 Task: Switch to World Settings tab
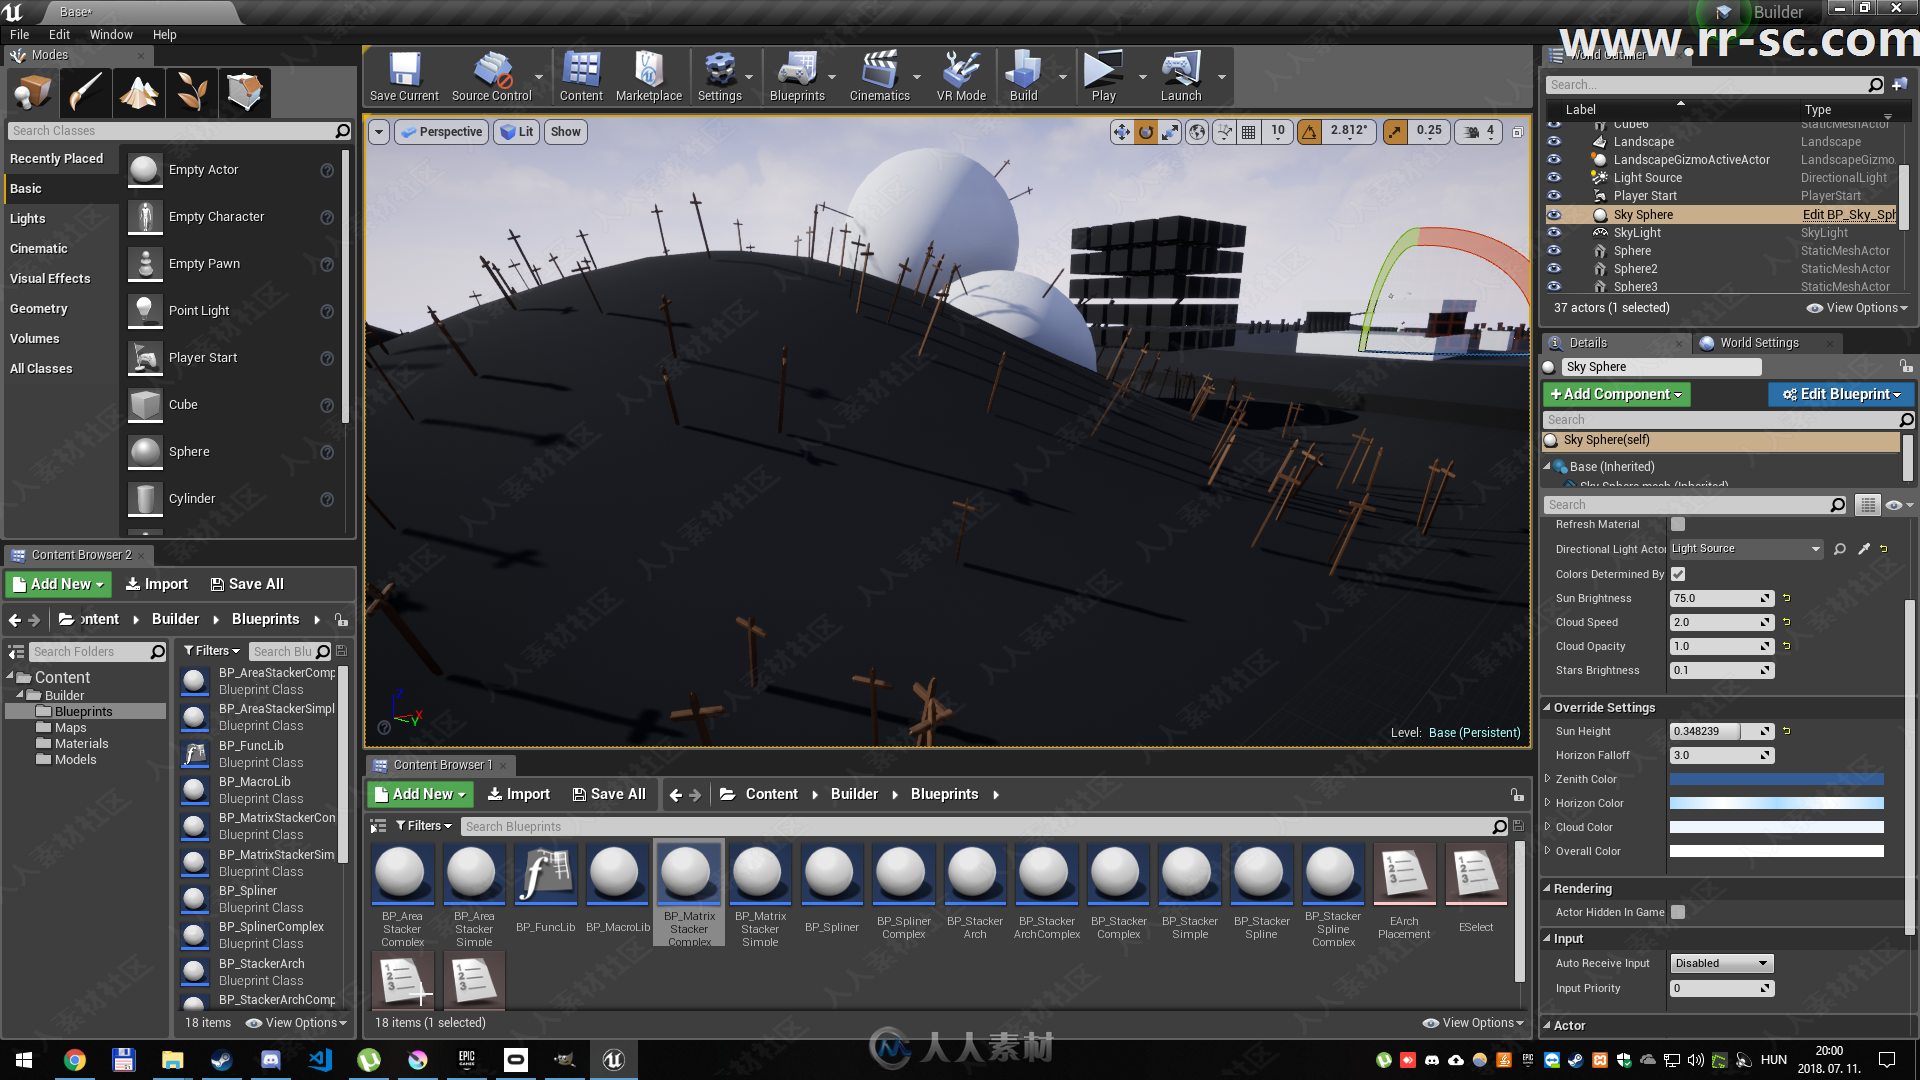(x=1759, y=343)
